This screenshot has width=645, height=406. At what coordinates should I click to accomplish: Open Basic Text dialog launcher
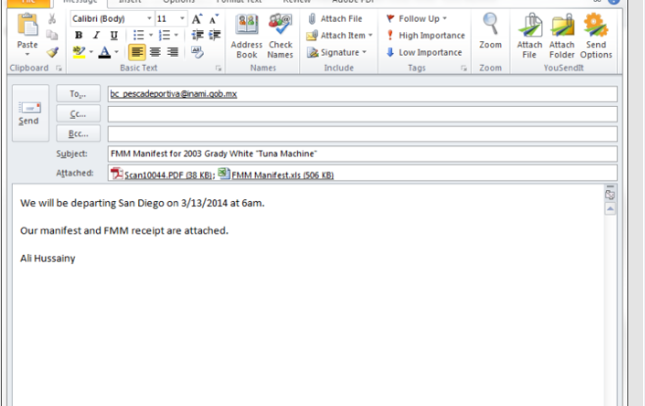(x=218, y=68)
